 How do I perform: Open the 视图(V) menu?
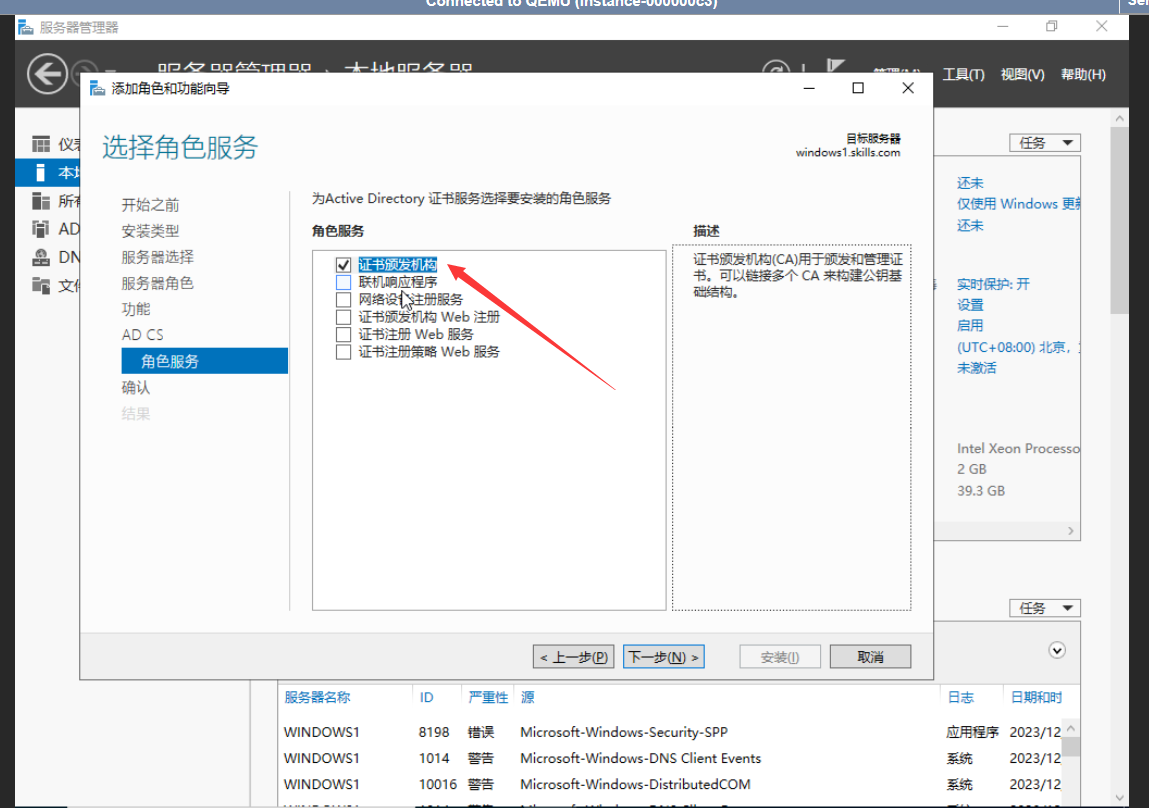click(x=1022, y=75)
